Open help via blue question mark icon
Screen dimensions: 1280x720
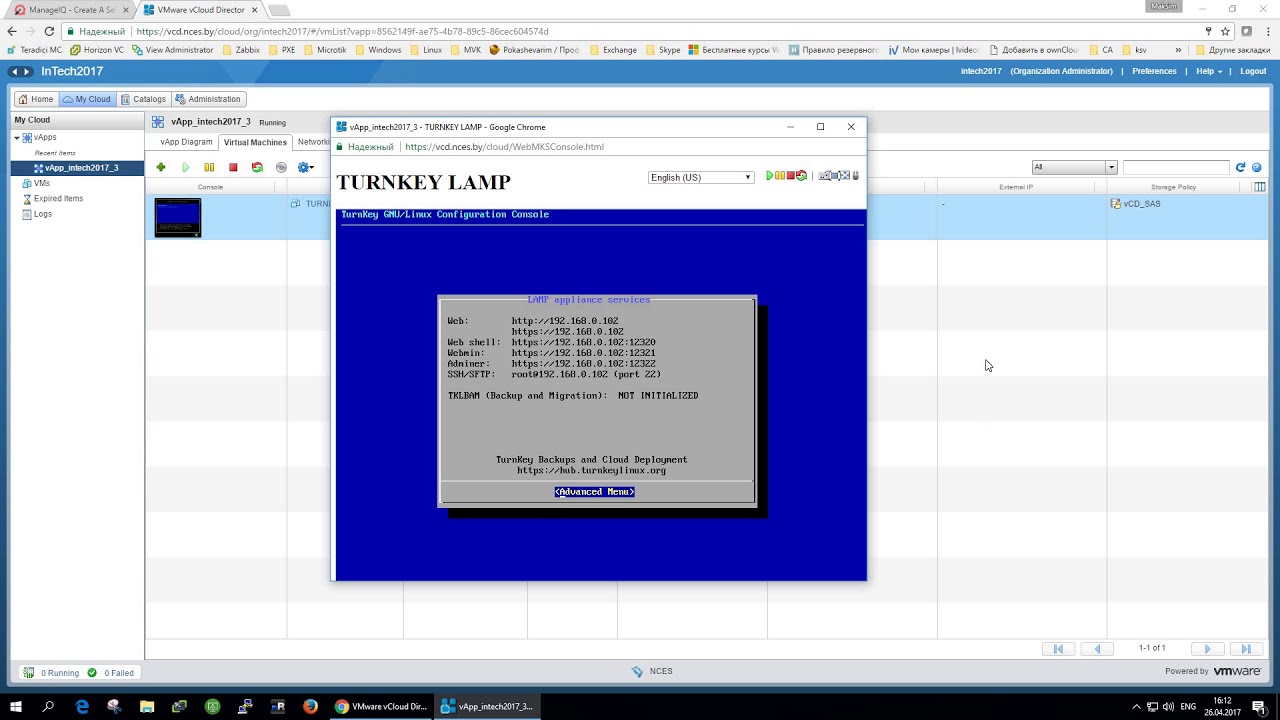pos(1257,167)
